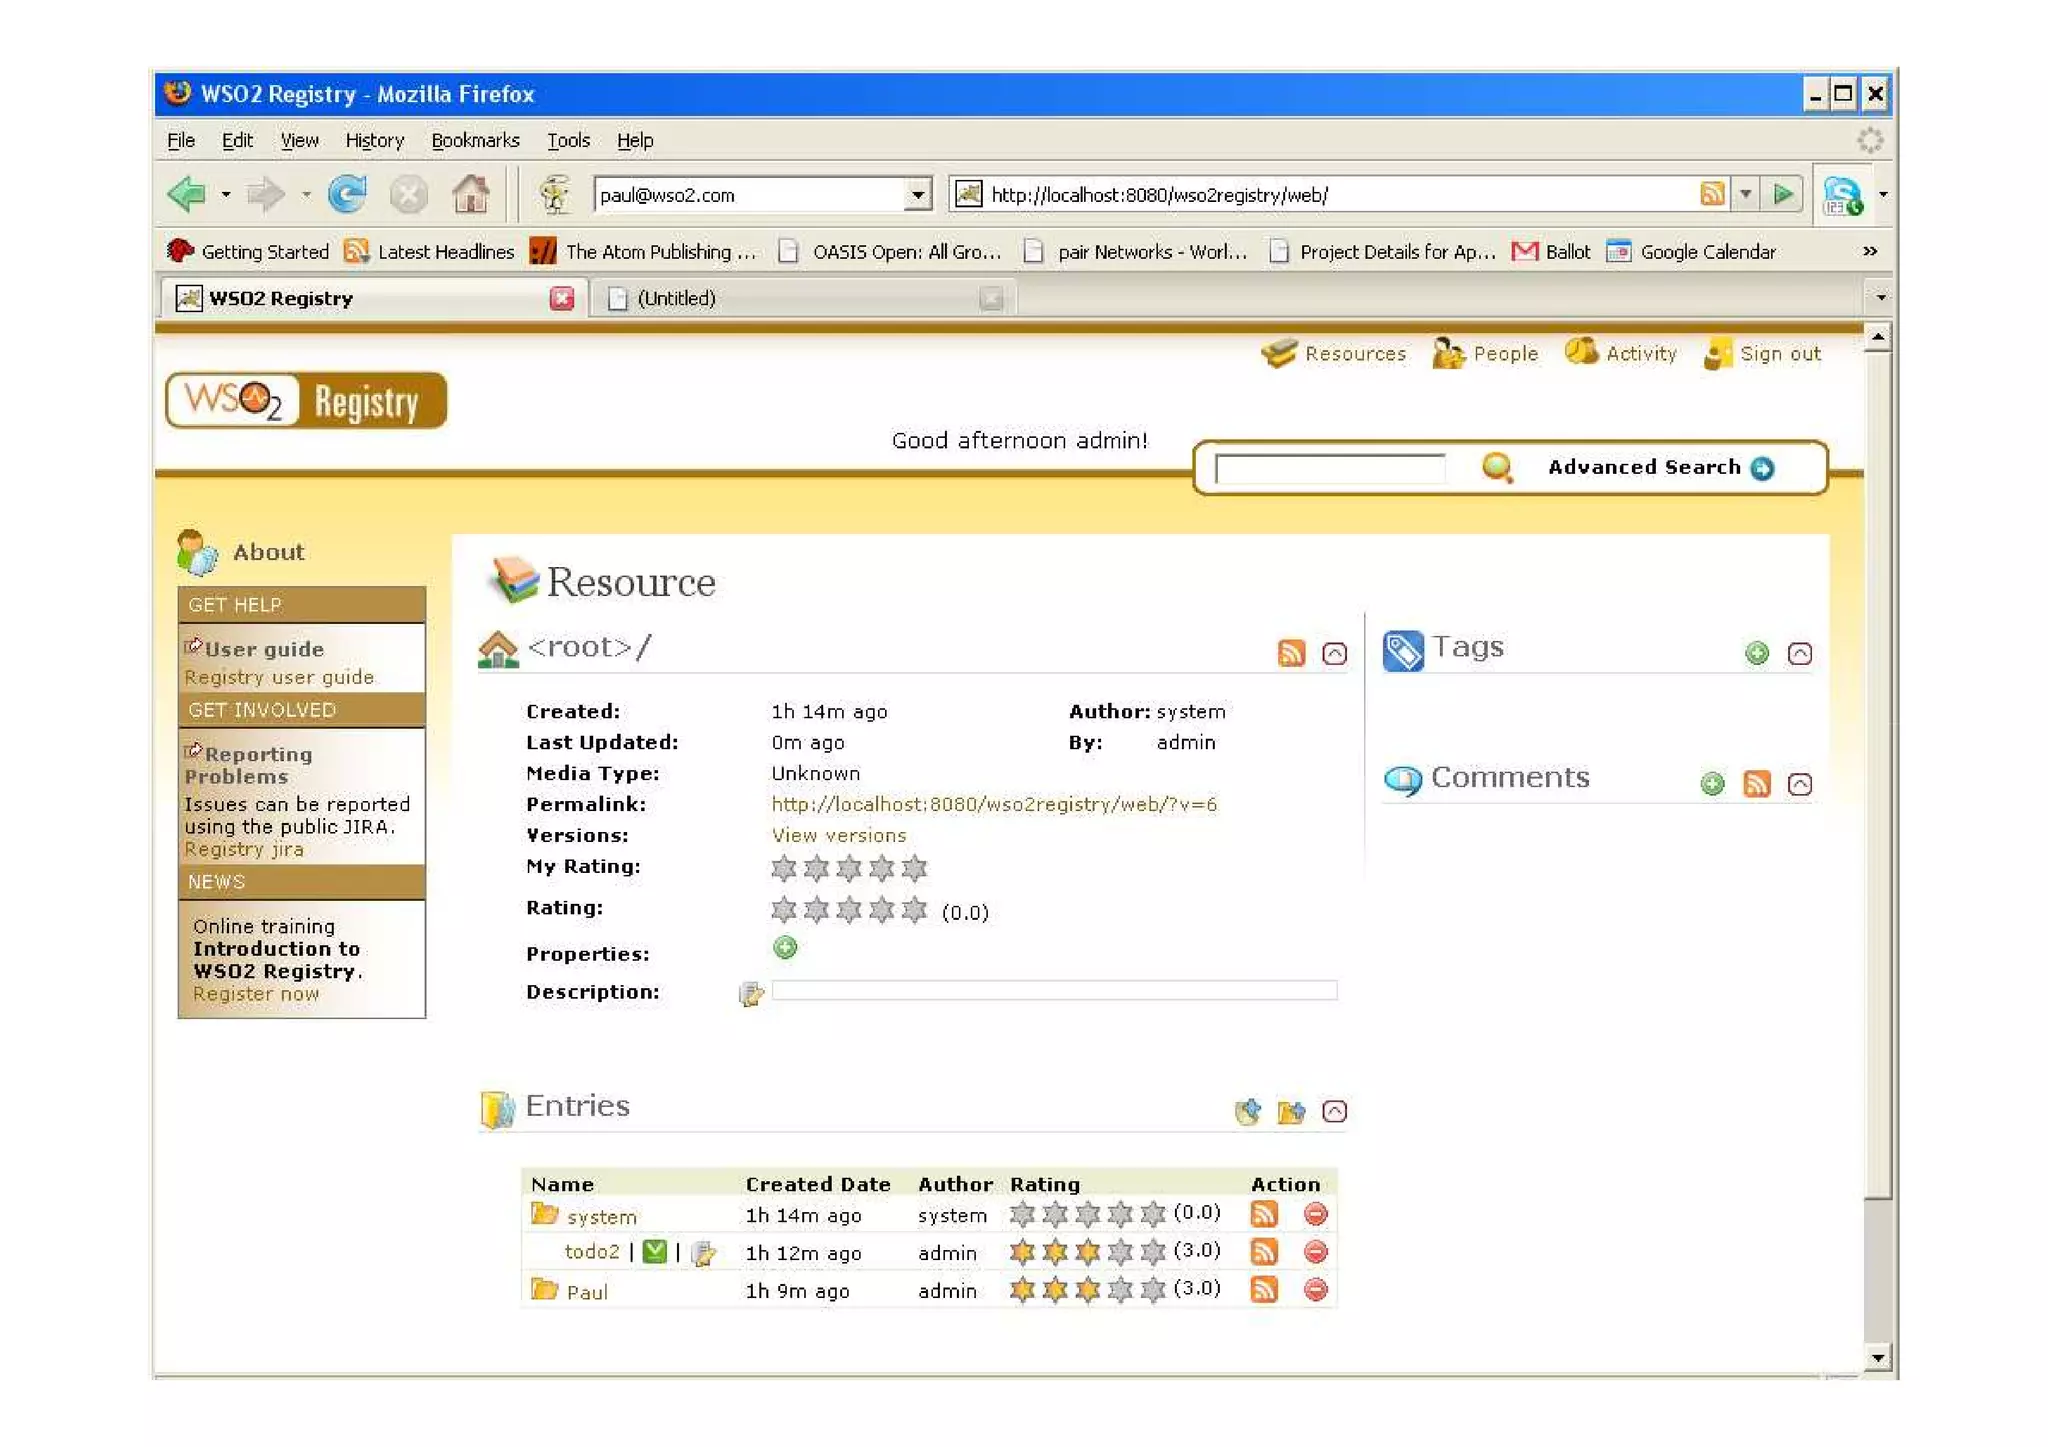Add a property with green plus icon
2048x1447 pixels.
(785, 947)
